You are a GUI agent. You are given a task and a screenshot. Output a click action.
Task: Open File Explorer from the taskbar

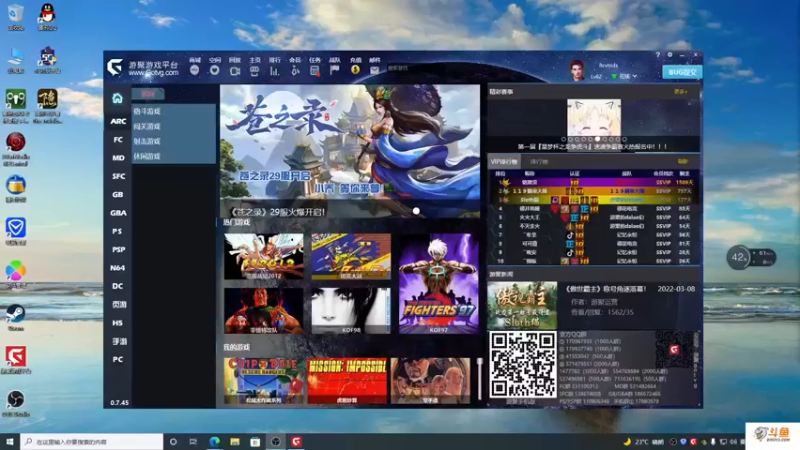235,441
